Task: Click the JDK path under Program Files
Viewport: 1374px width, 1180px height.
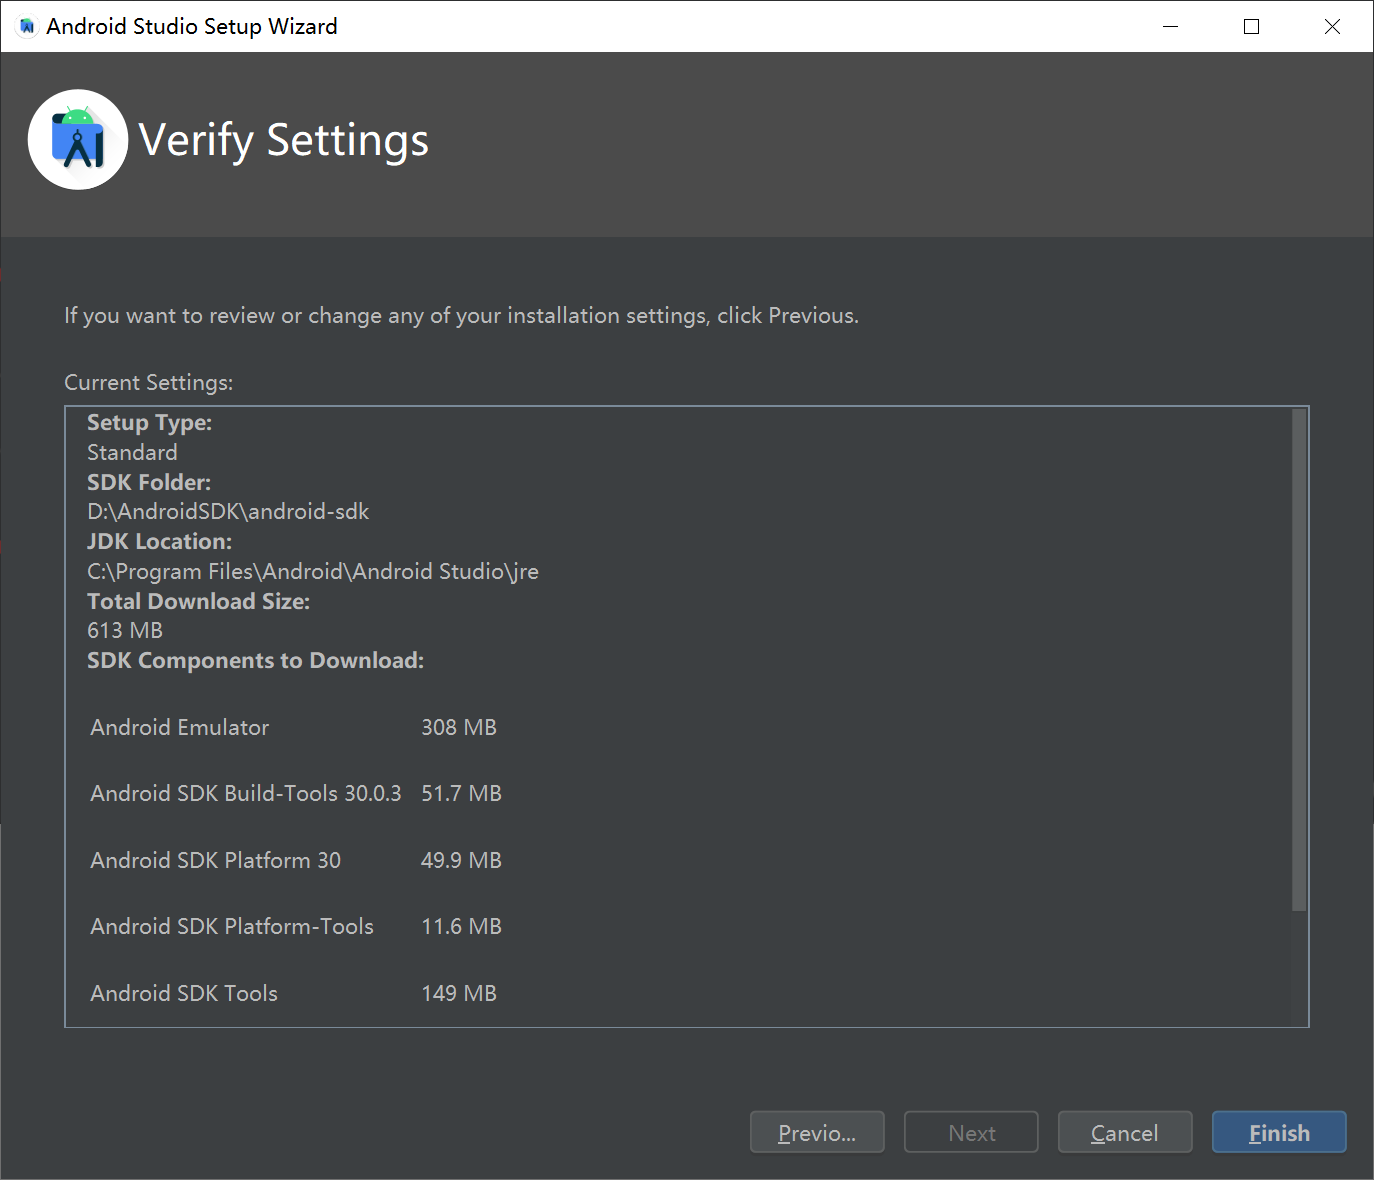Action: (313, 571)
